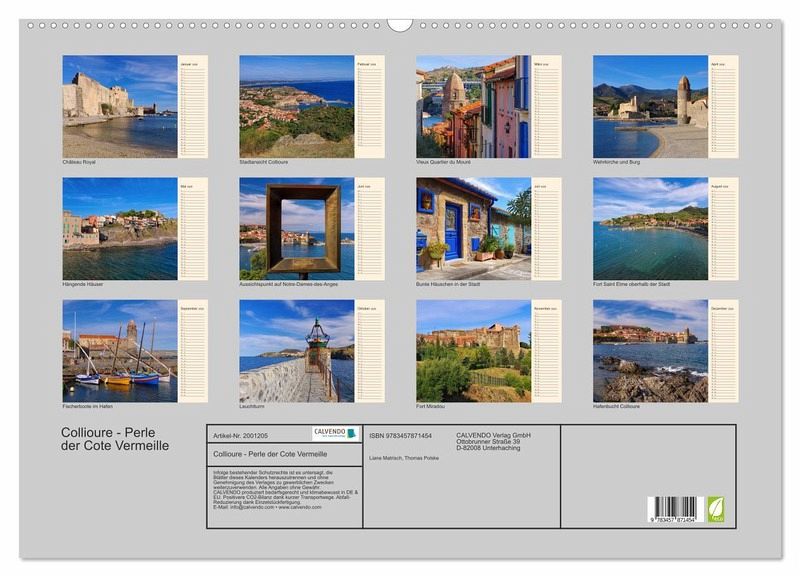Open the picture-frame viewpoint photo
Viewport: 800px width, 577px height.
click(296, 229)
